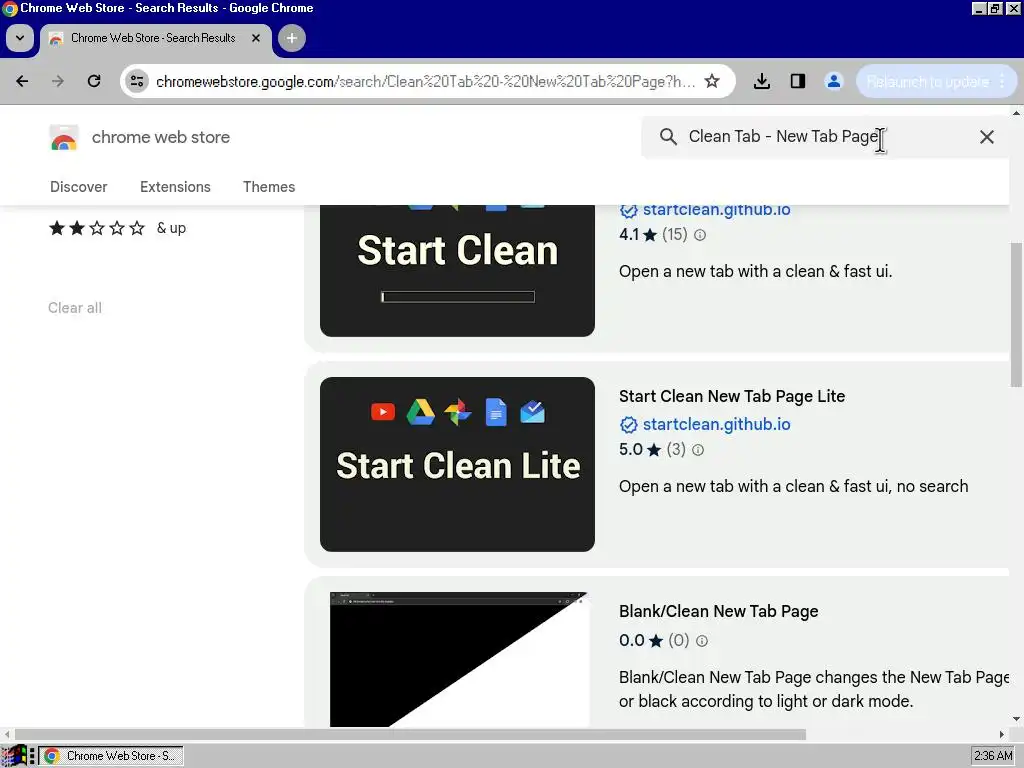Viewport: 1024px width, 768px height.
Task: Click info icon next to (3) ratings
Action: [x=697, y=450]
